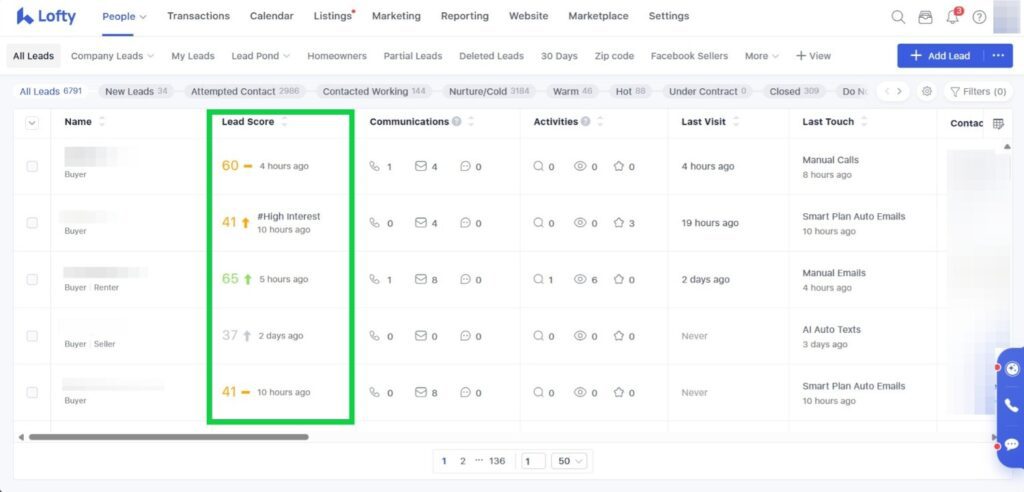The height and width of the screenshot is (492, 1024).
Task: Switch to Facebook Sellers view
Action: point(689,56)
